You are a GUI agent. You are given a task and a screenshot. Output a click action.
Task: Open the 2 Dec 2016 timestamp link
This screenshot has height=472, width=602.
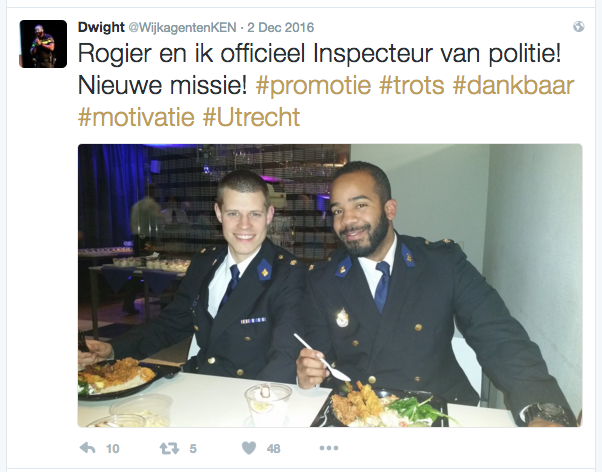click(281, 27)
